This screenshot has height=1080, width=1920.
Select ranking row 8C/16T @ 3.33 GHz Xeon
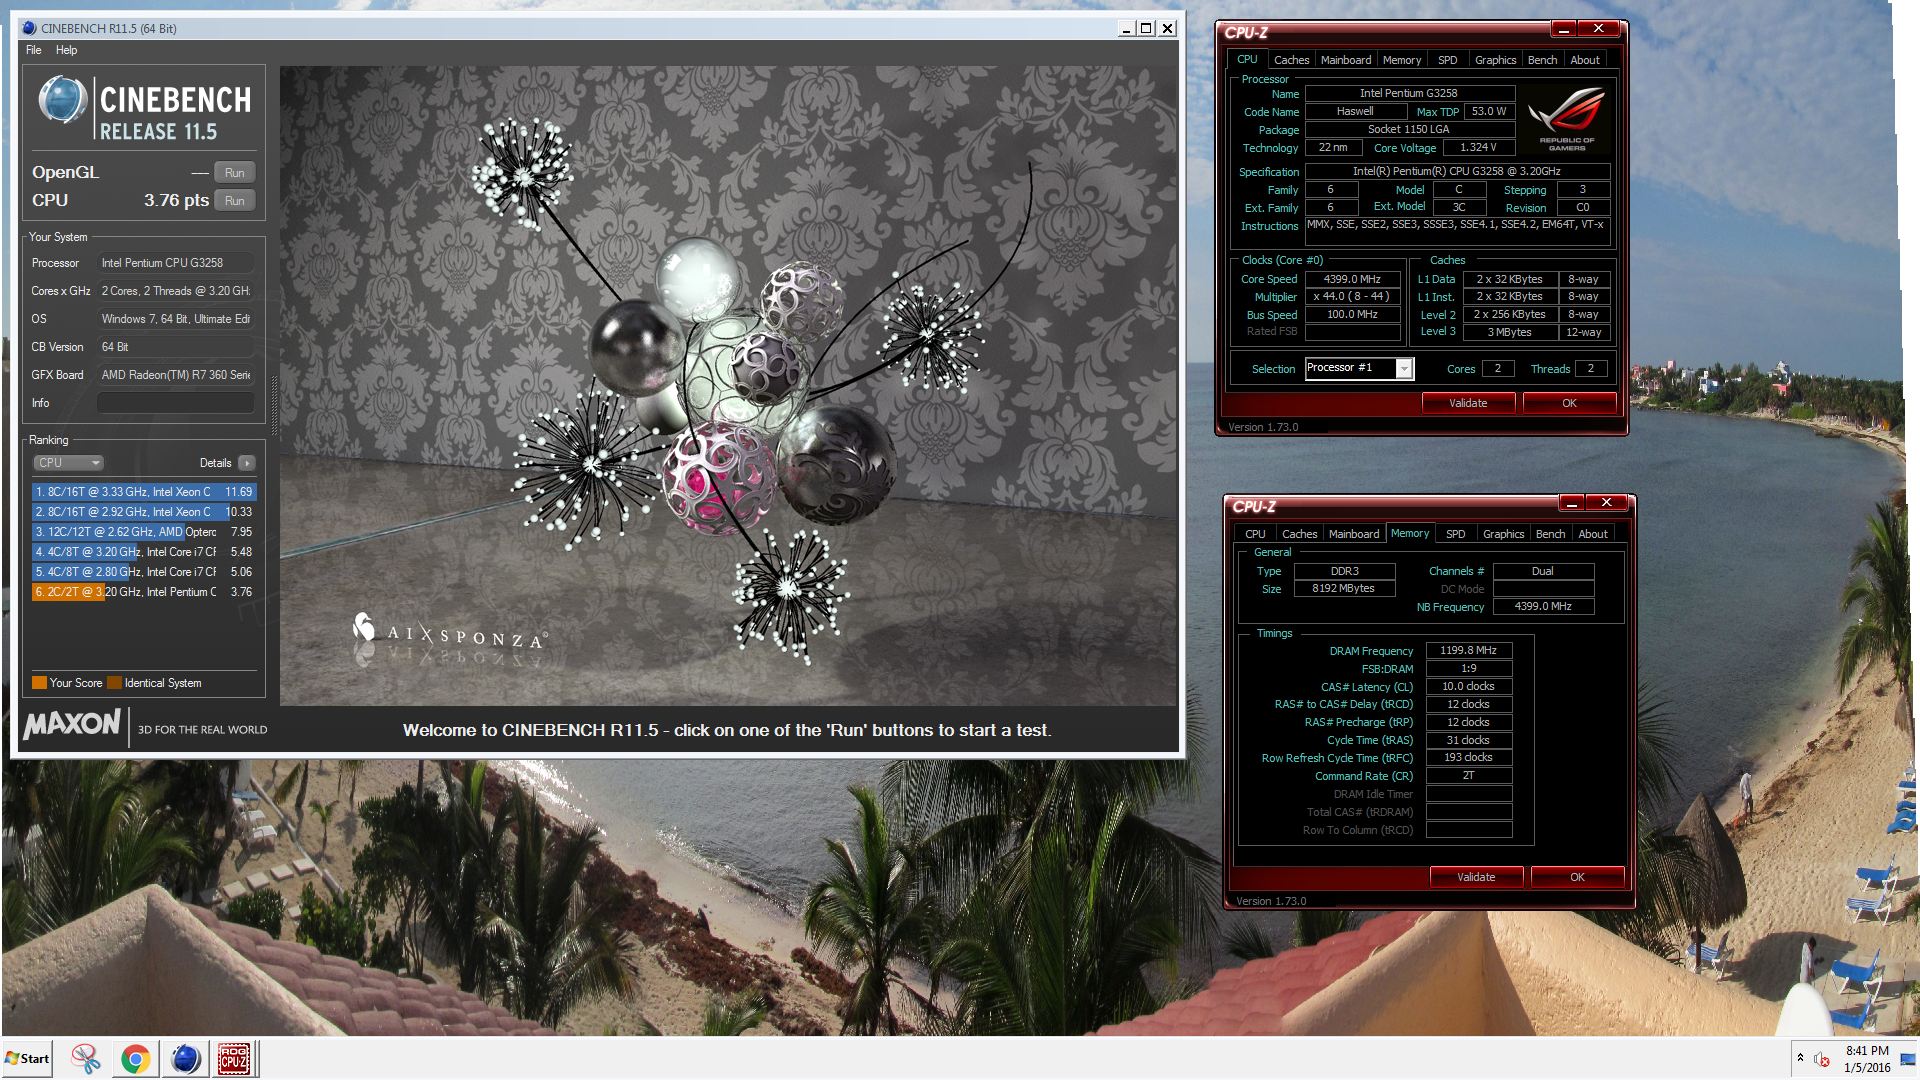tap(144, 492)
